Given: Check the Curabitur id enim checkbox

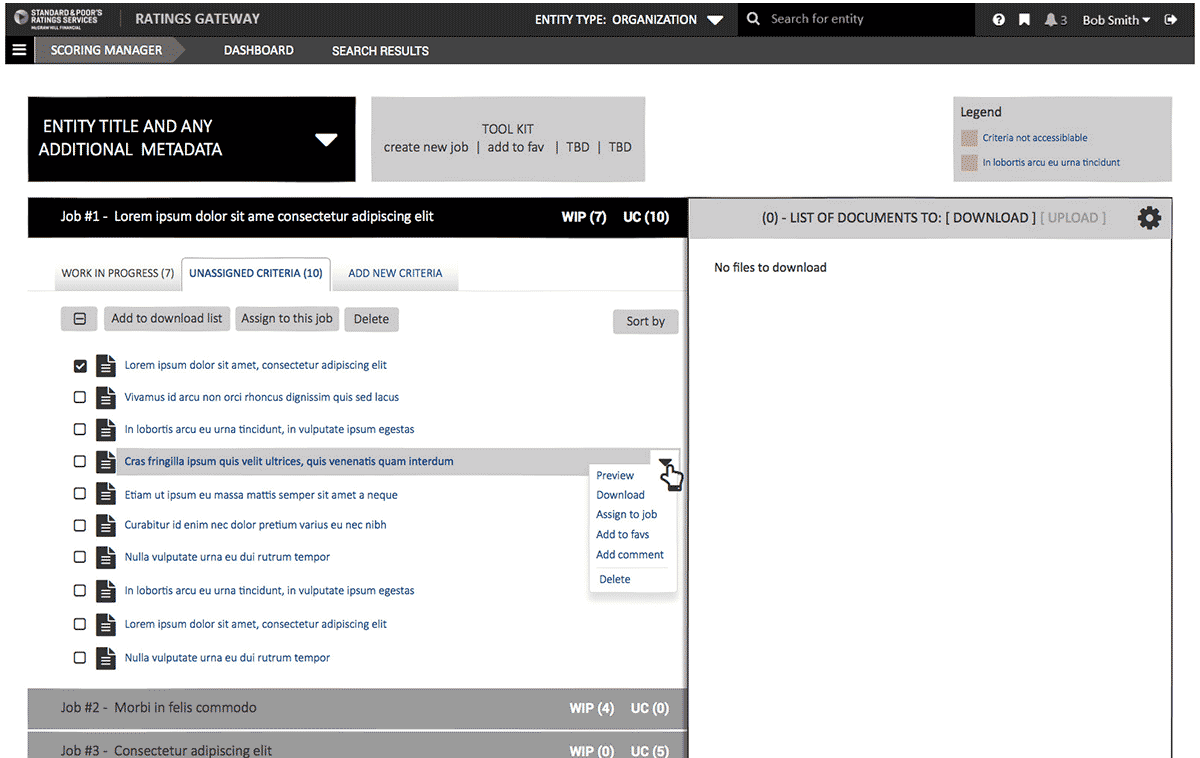Looking at the screenshot, I should point(81,525).
